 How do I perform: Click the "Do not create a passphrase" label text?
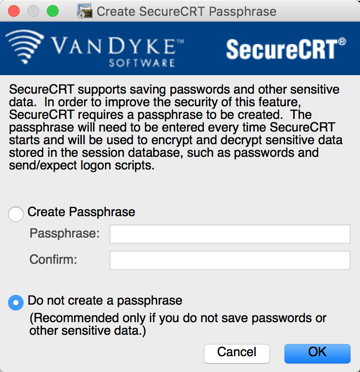[x=105, y=301]
